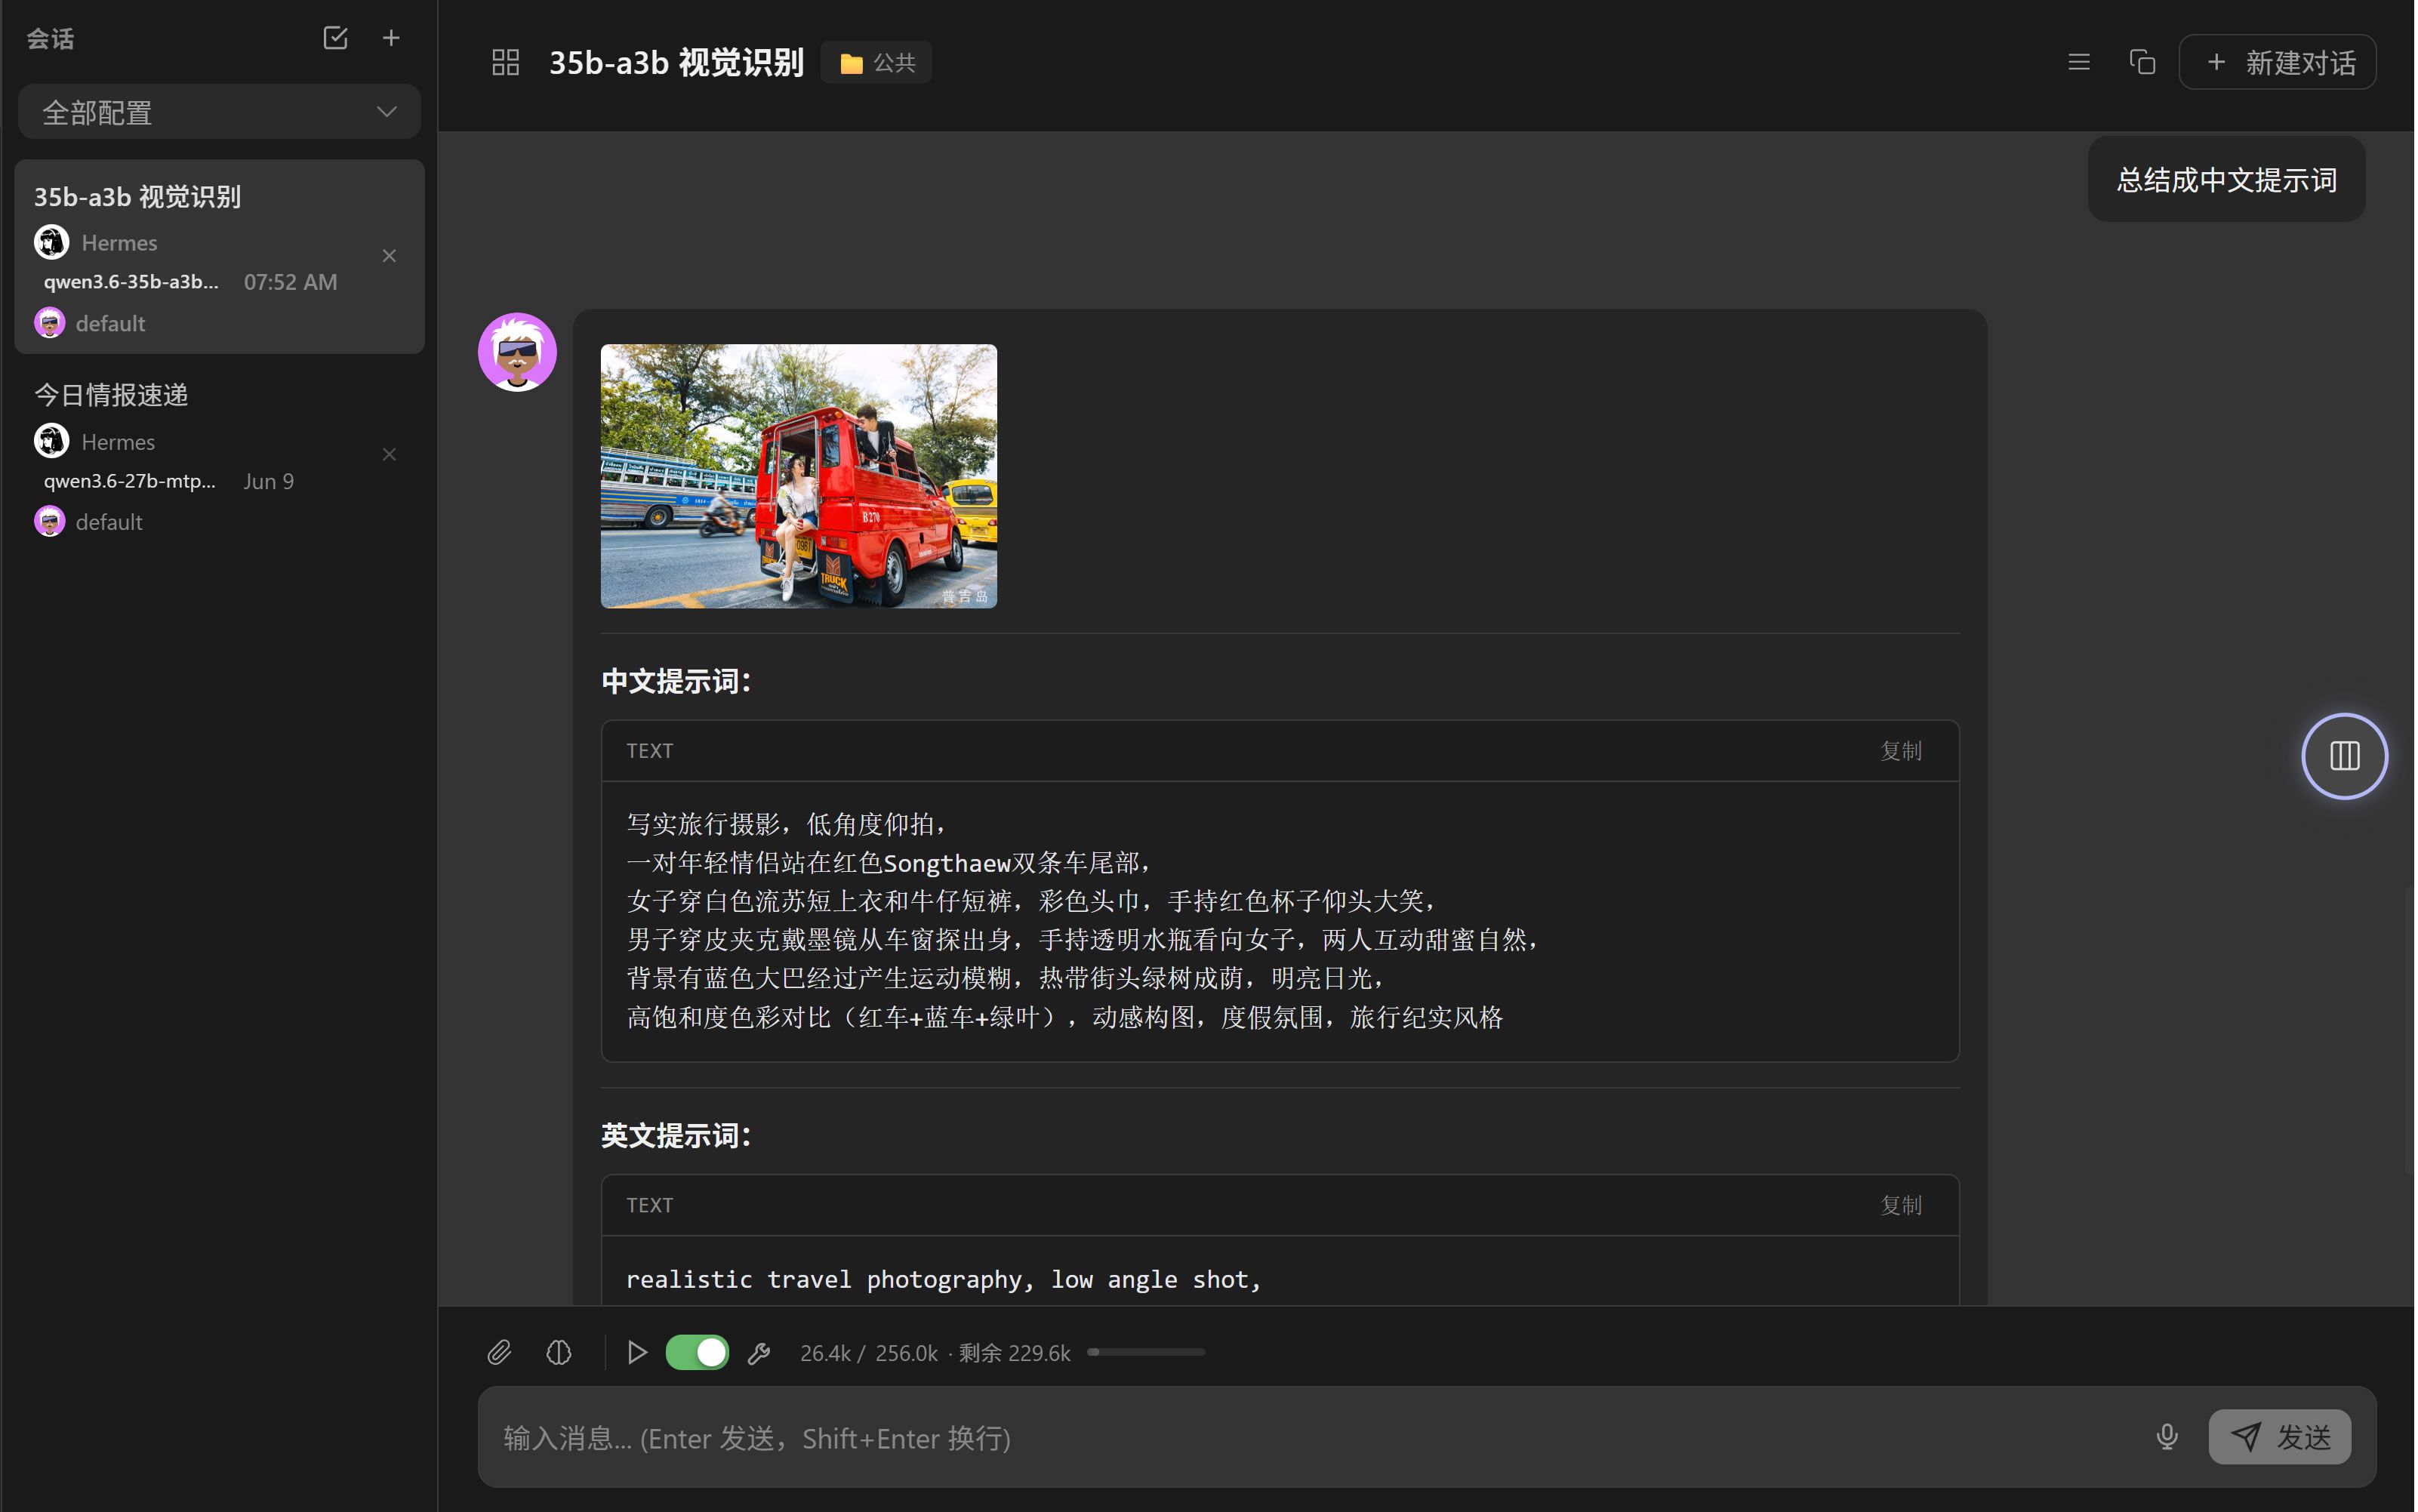Close the 35b-a3b 视觉识别 conversation entry
2418x1512 pixels.
click(x=389, y=256)
